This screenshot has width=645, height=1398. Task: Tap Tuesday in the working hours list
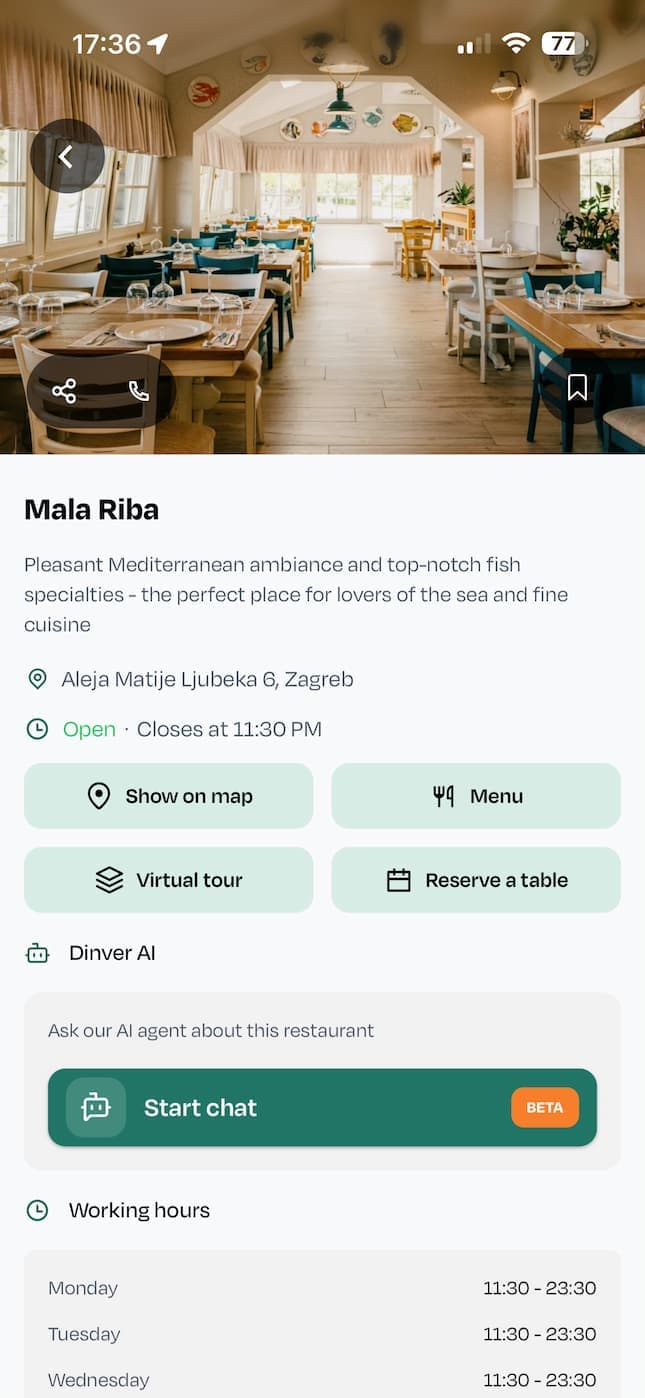pos(322,1334)
